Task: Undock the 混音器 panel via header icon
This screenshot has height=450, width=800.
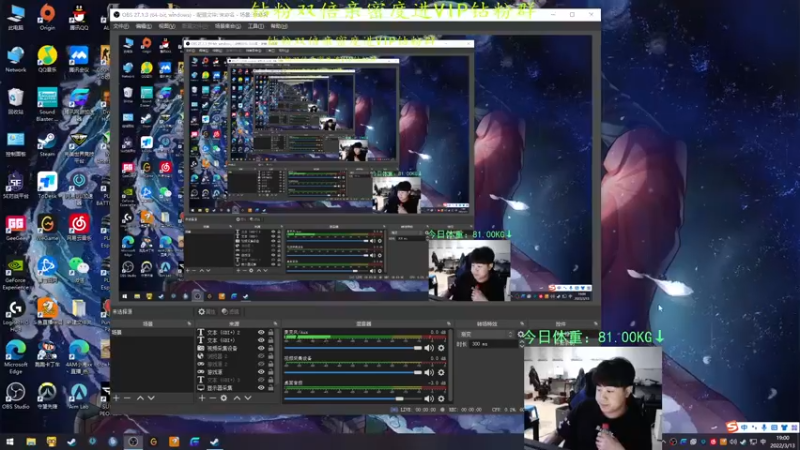Action: point(449,324)
